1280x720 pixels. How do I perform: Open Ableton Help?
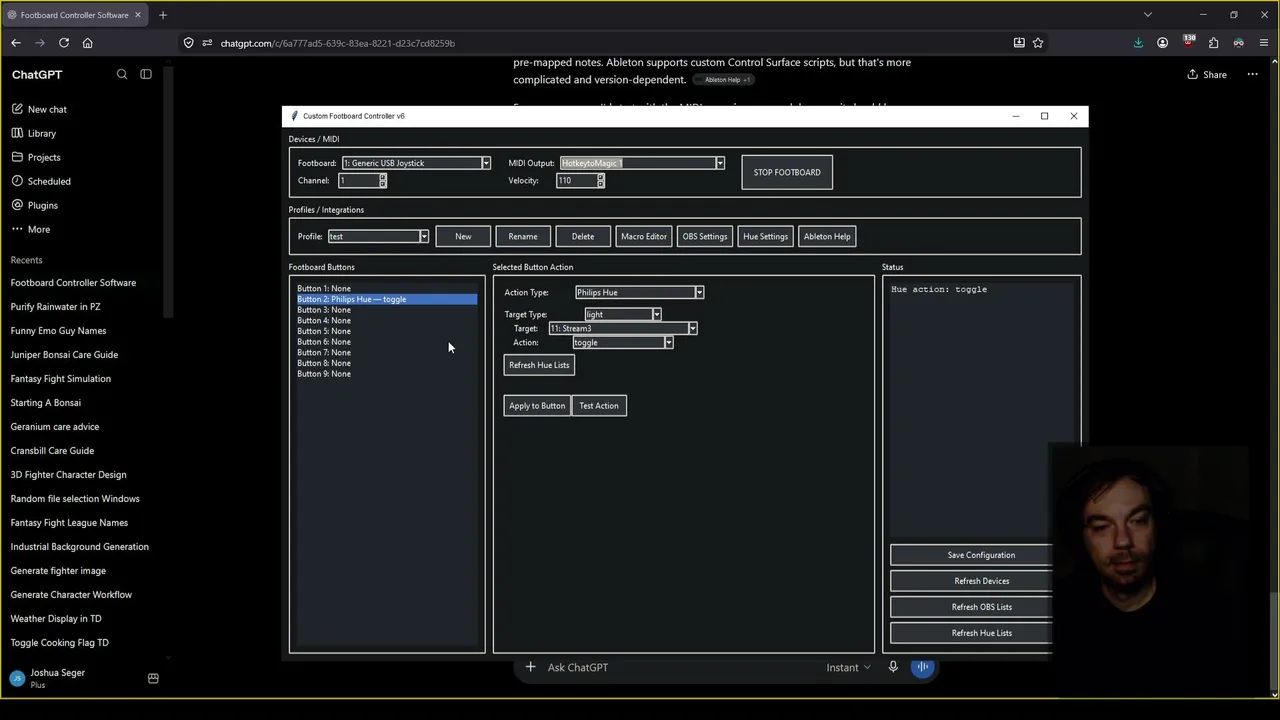[827, 236]
